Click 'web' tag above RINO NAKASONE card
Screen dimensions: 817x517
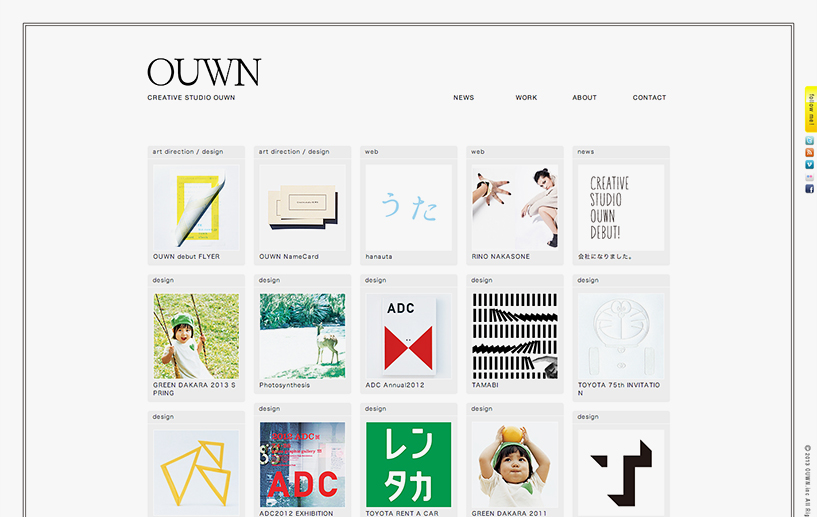(x=478, y=152)
